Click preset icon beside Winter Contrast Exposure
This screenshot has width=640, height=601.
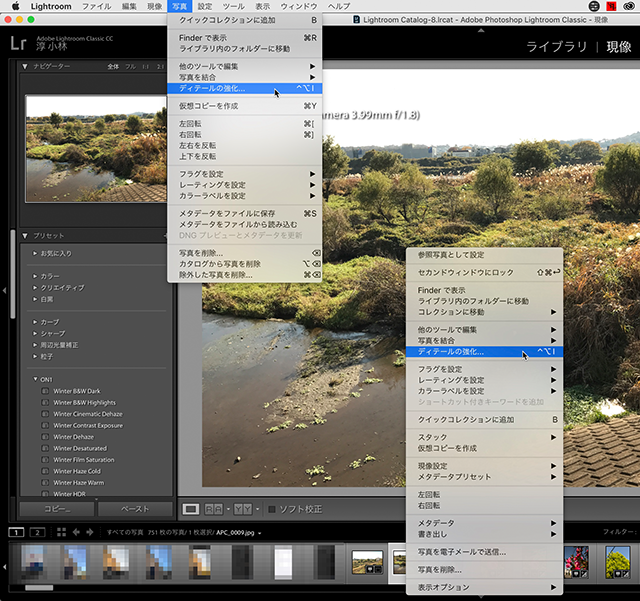point(45,425)
